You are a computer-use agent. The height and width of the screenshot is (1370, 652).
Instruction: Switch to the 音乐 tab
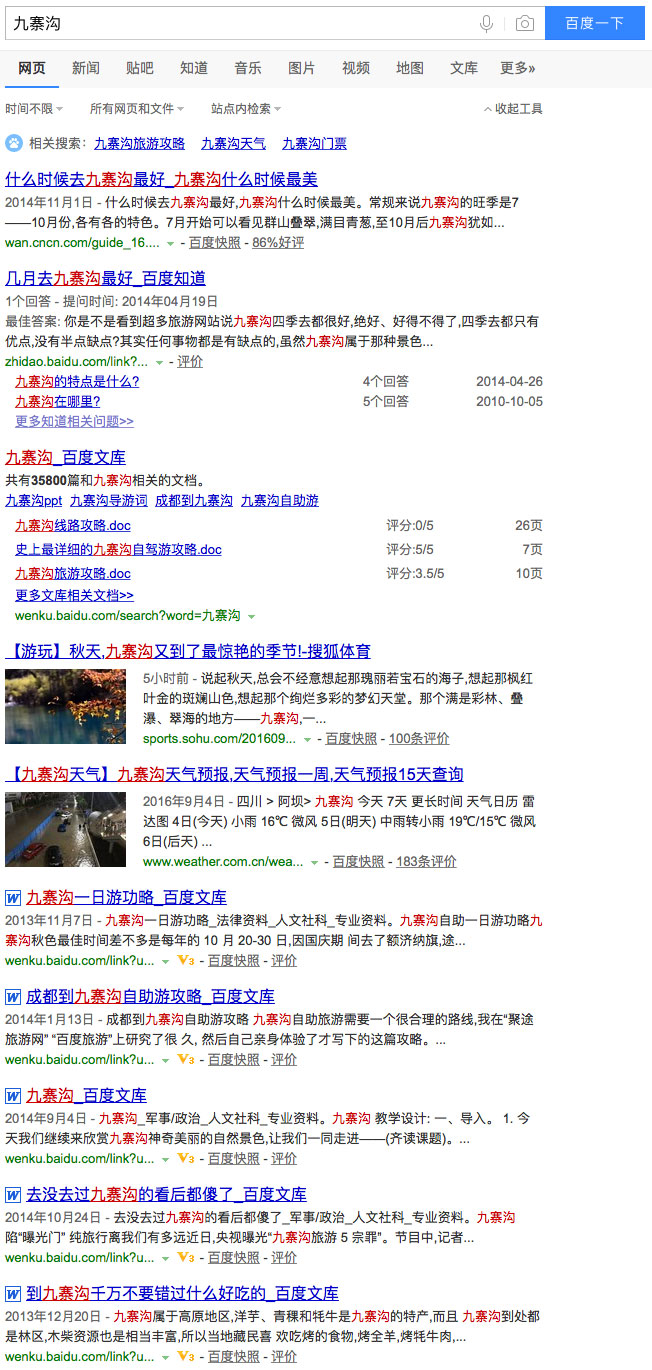tap(248, 68)
